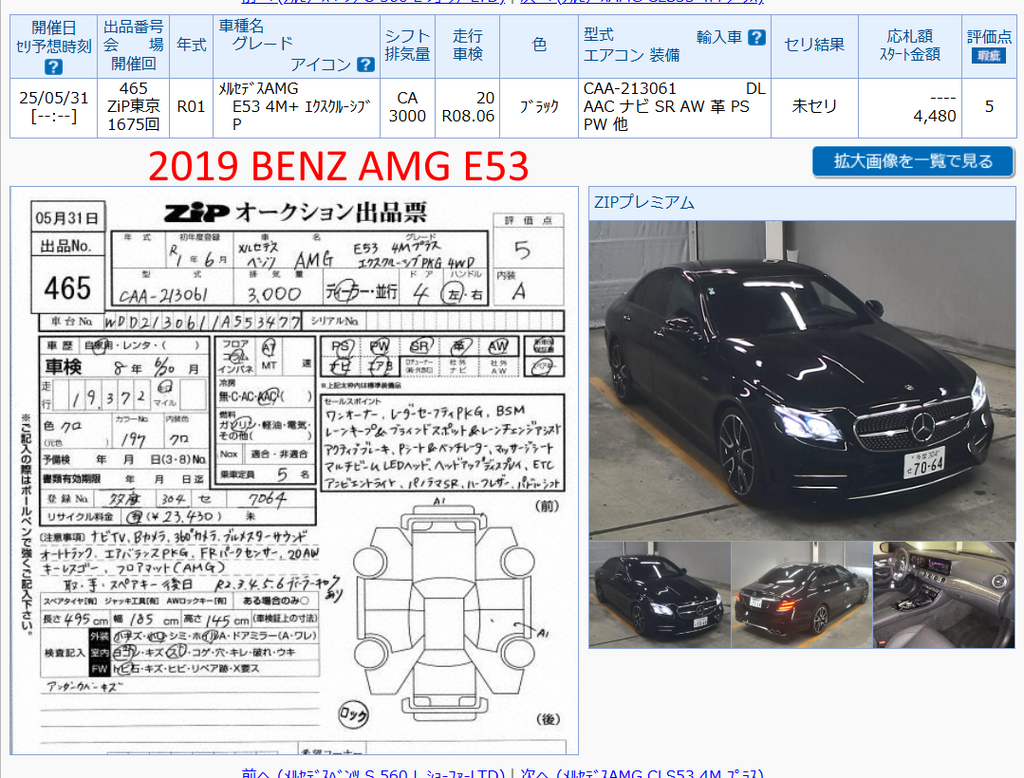This screenshot has height=778, width=1024.
Task: Click the ZIPプレミアム panel title
Action: pyautogui.click(x=644, y=203)
